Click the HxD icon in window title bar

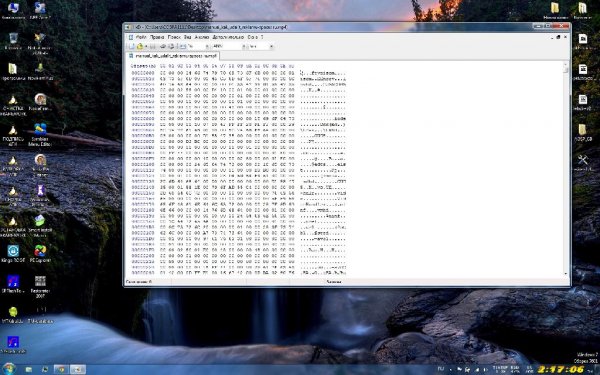coord(128,27)
